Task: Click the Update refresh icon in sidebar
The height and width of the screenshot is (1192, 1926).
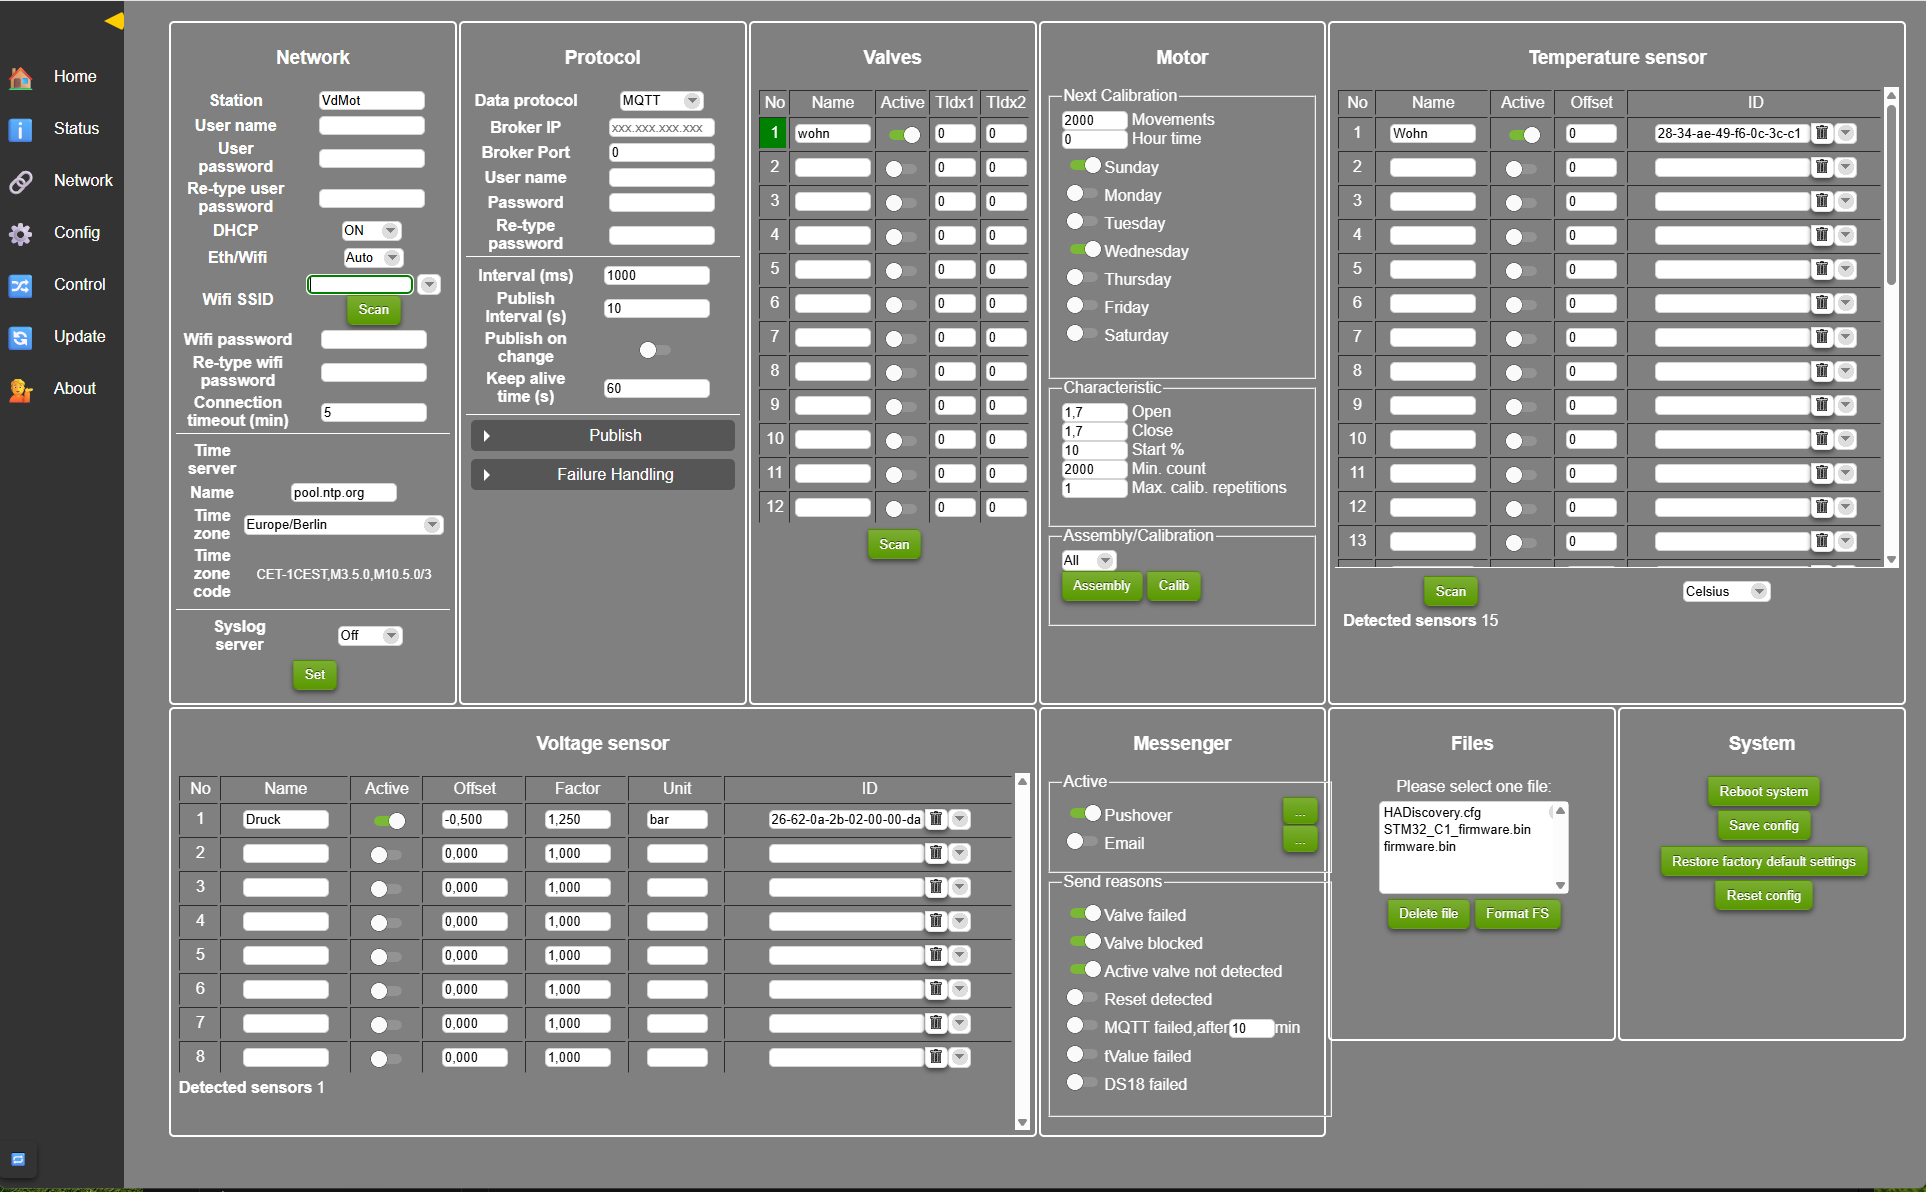Action: 21,337
